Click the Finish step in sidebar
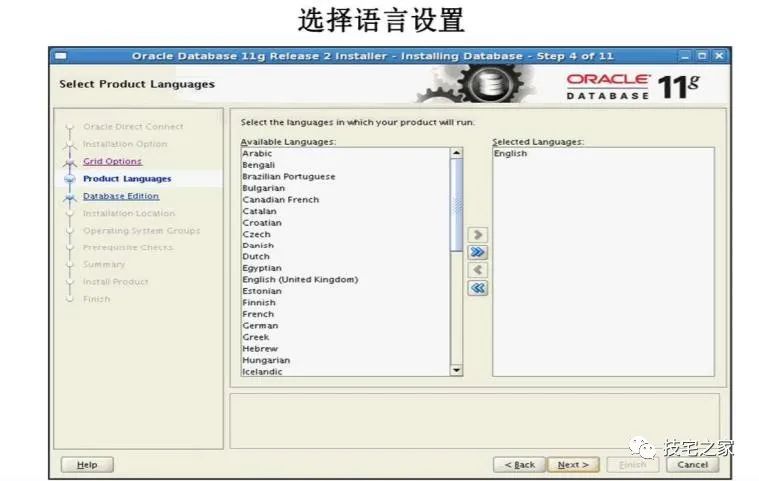The width and height of the screenshot is (759, 481). click(x=96, y=300)
